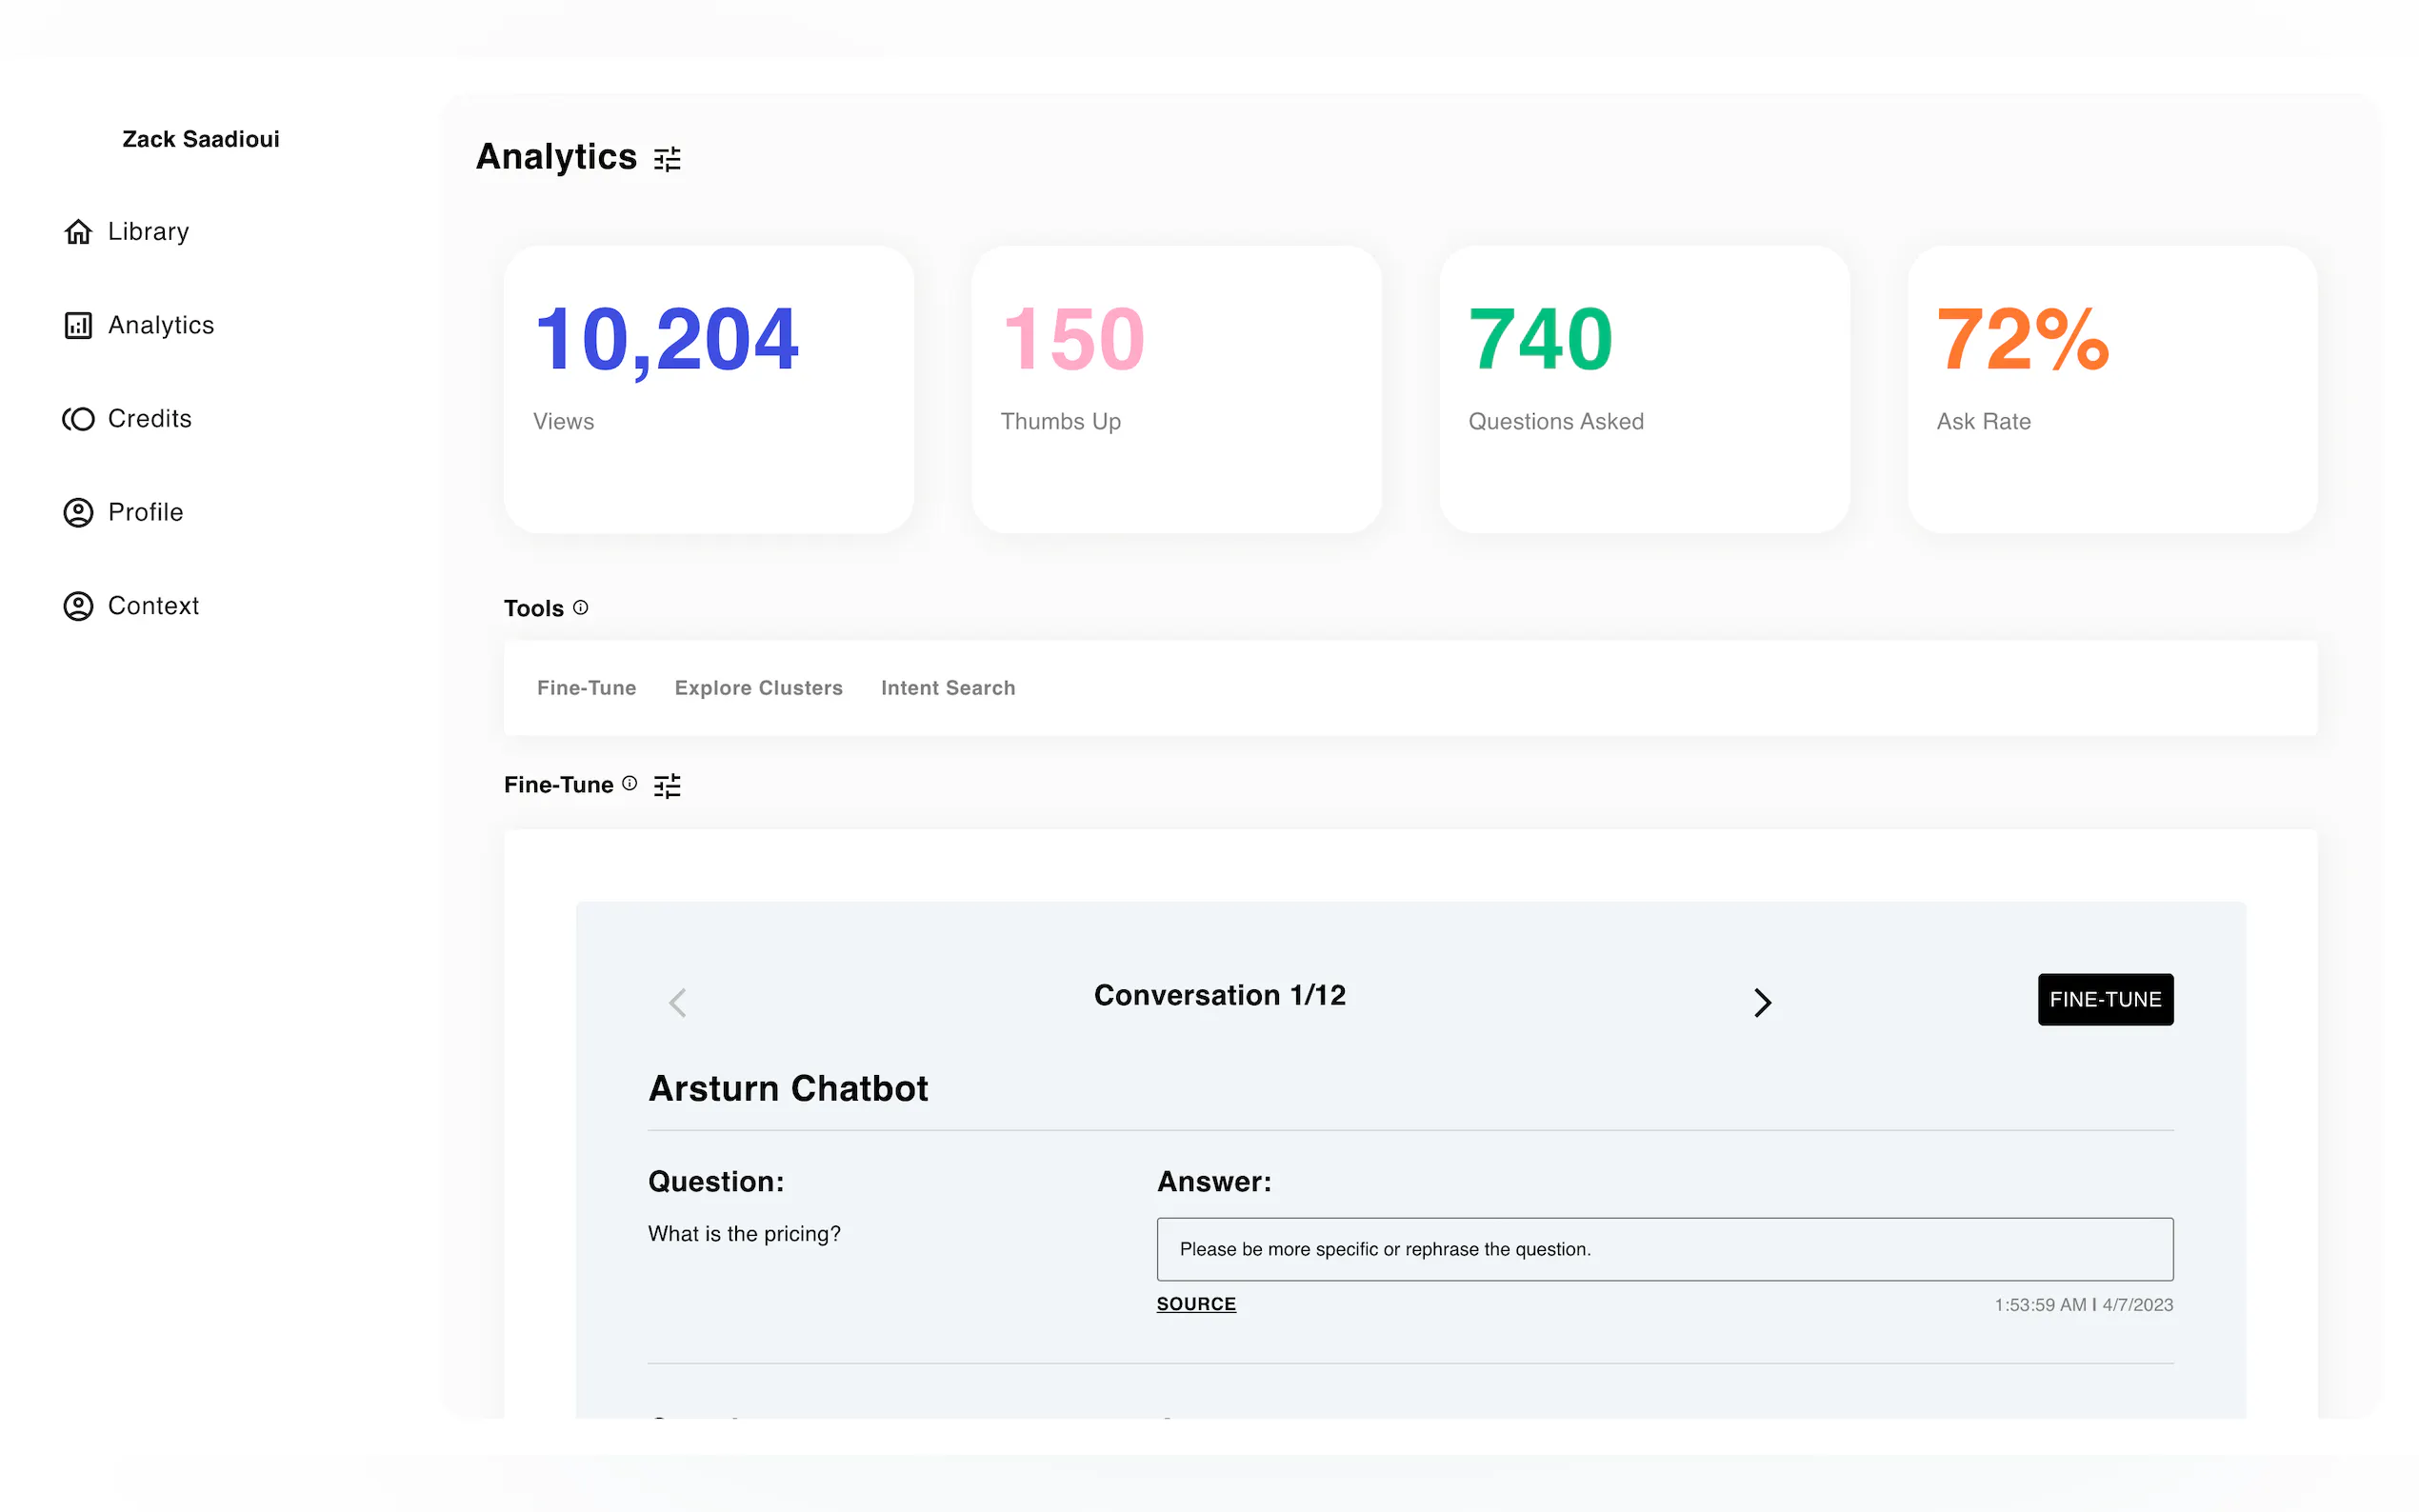Click the Zack Saadioui username
The image size is (2419, 1512).
coord(201,139)
